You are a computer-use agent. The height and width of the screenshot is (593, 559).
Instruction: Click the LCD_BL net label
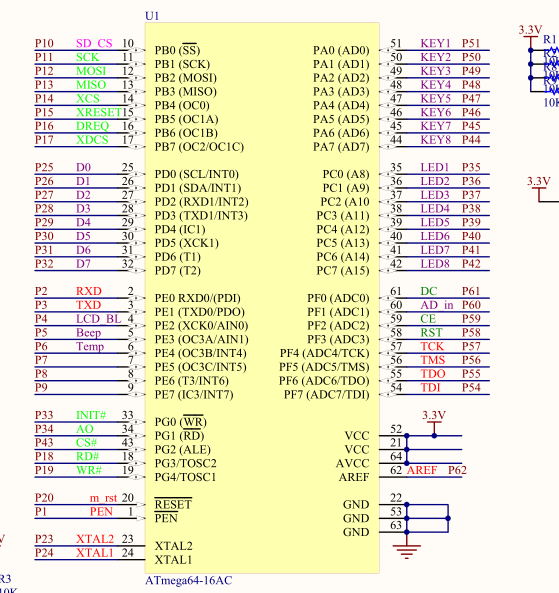click(99, 319)
